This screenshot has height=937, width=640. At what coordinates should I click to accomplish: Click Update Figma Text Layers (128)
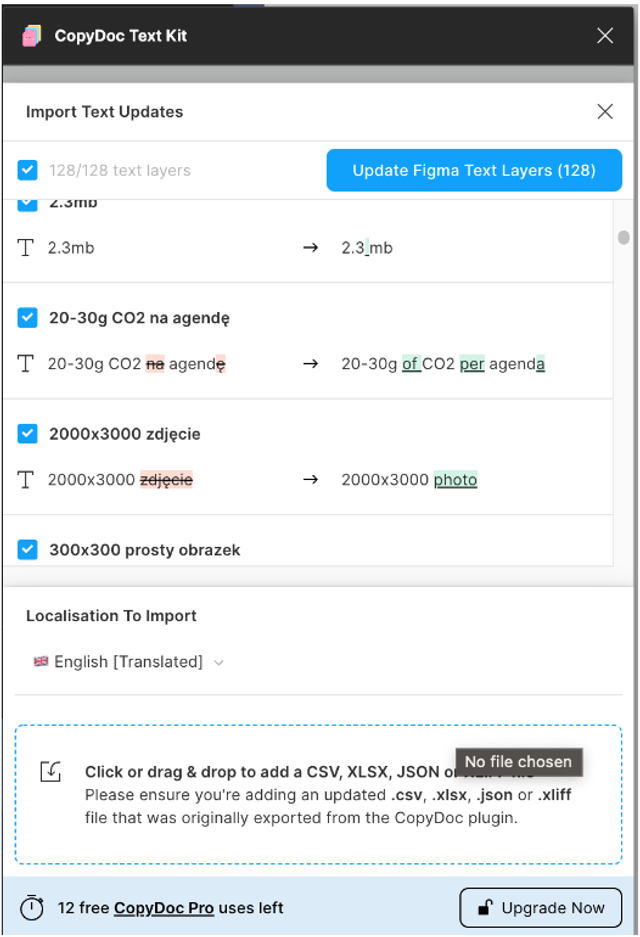[473, 170]
